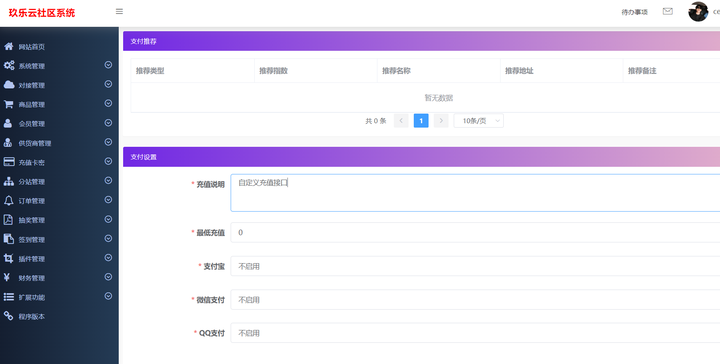Click the crop icon beside 插件管理
This screenshot has width=720, height=364.
coord(8,258)
